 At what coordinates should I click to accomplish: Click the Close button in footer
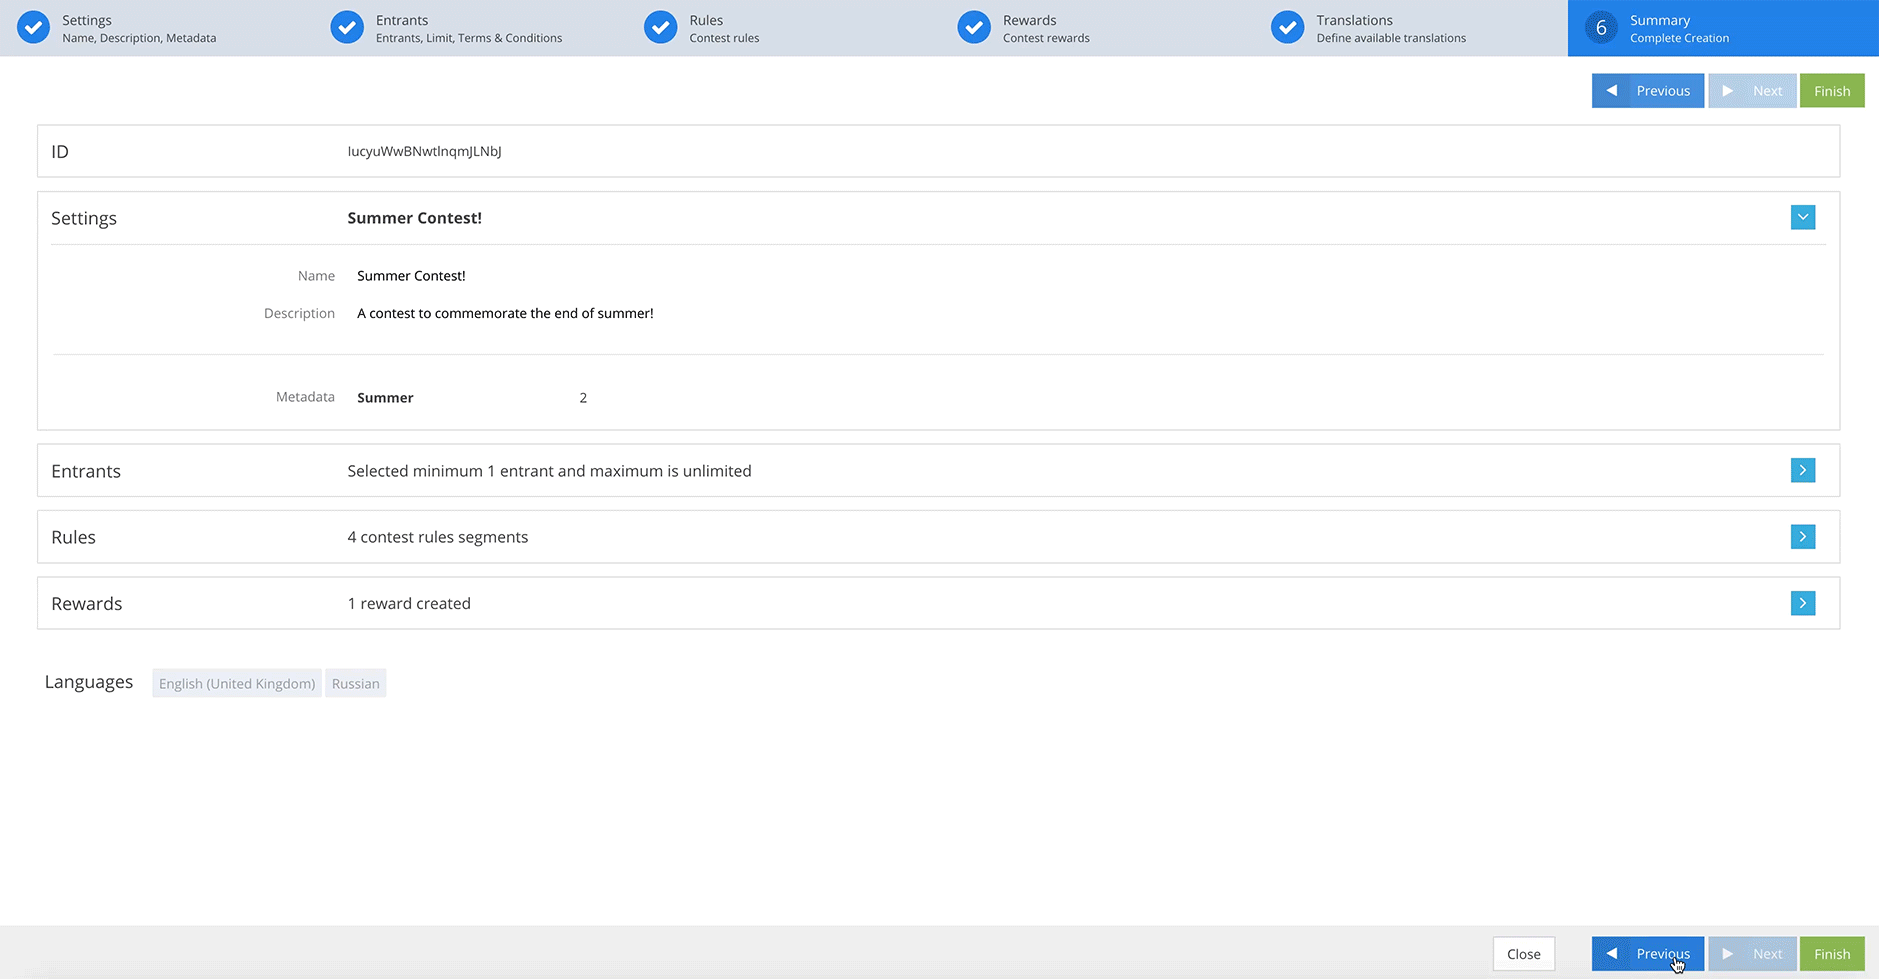click(x=1523, y=954)
